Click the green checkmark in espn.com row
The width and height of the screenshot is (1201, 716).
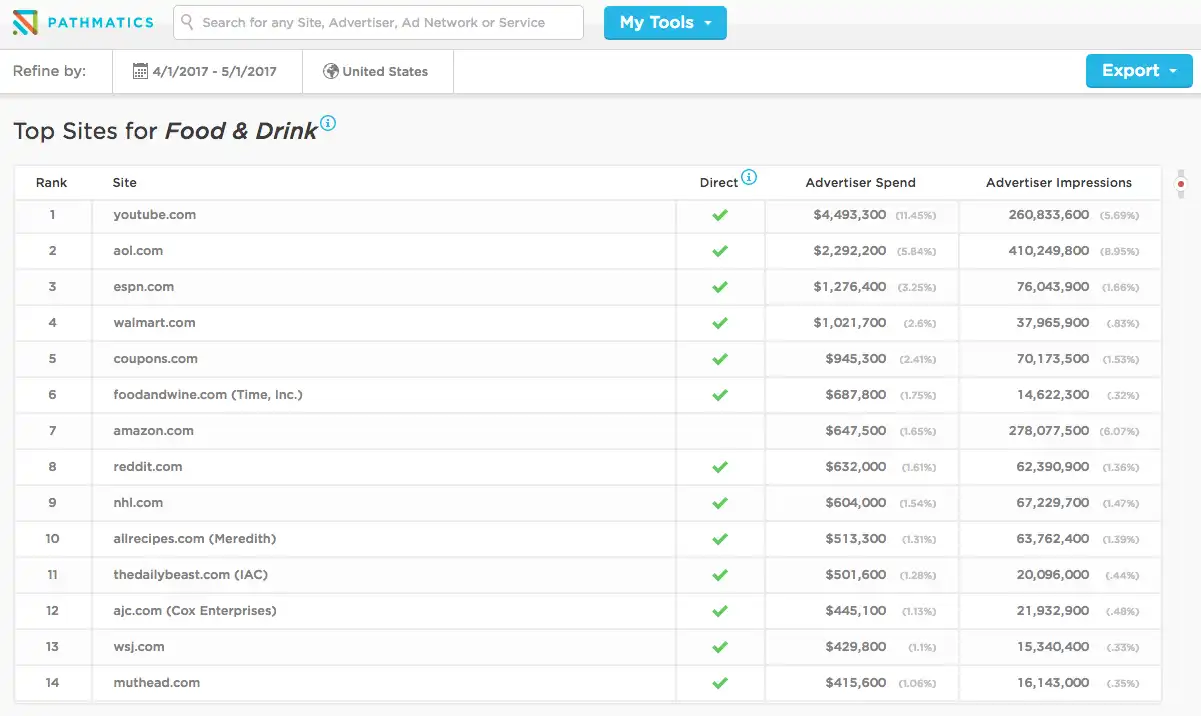[x=720, y=287]
